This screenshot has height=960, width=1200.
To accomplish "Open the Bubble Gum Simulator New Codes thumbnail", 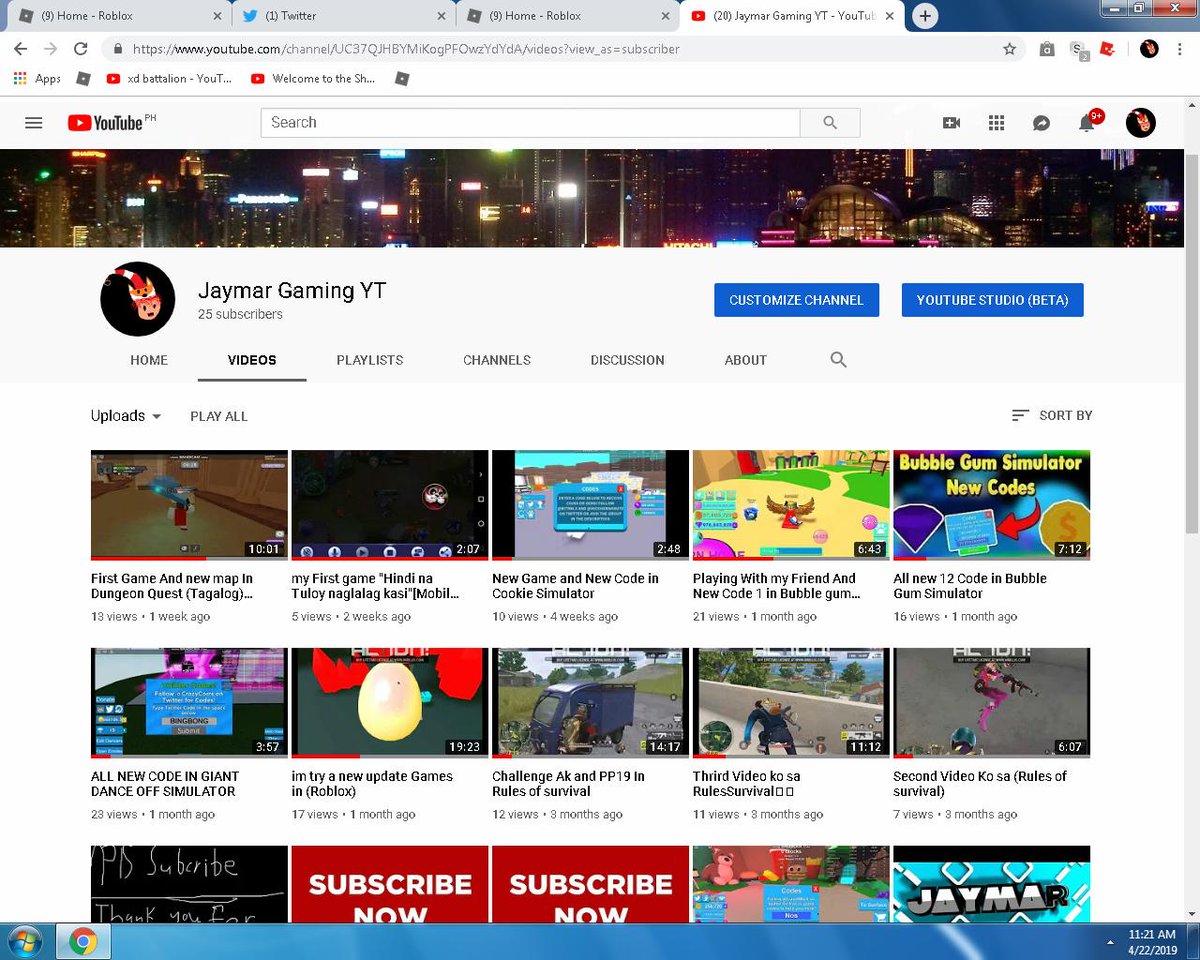I will [992, 505].
